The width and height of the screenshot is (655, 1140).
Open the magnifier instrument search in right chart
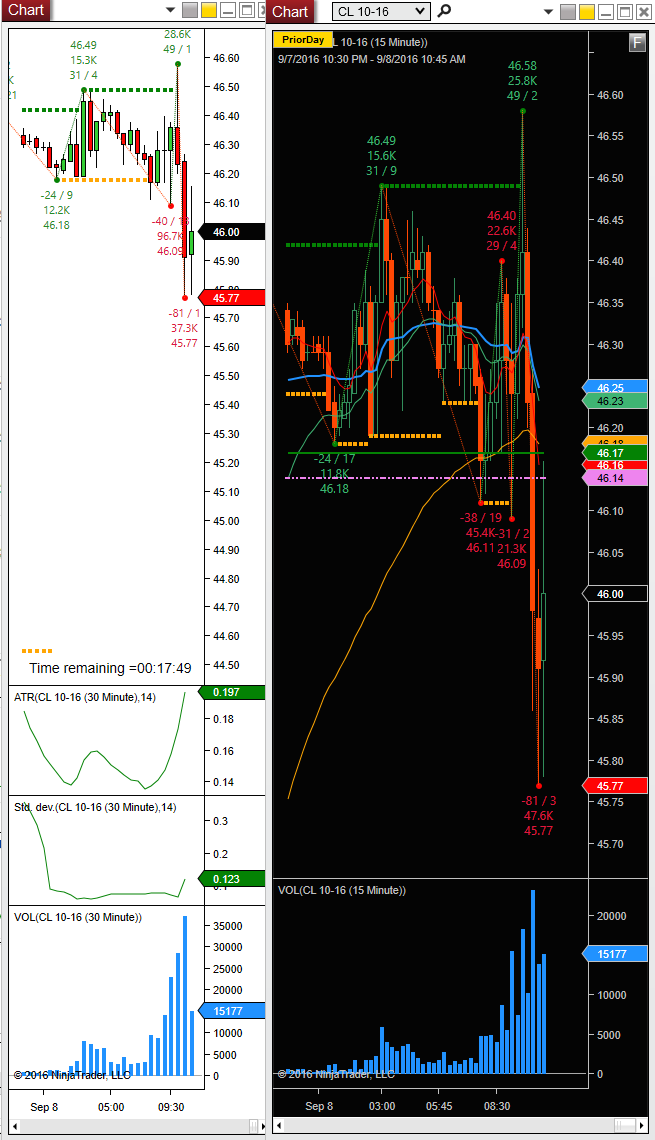[444, 11]
